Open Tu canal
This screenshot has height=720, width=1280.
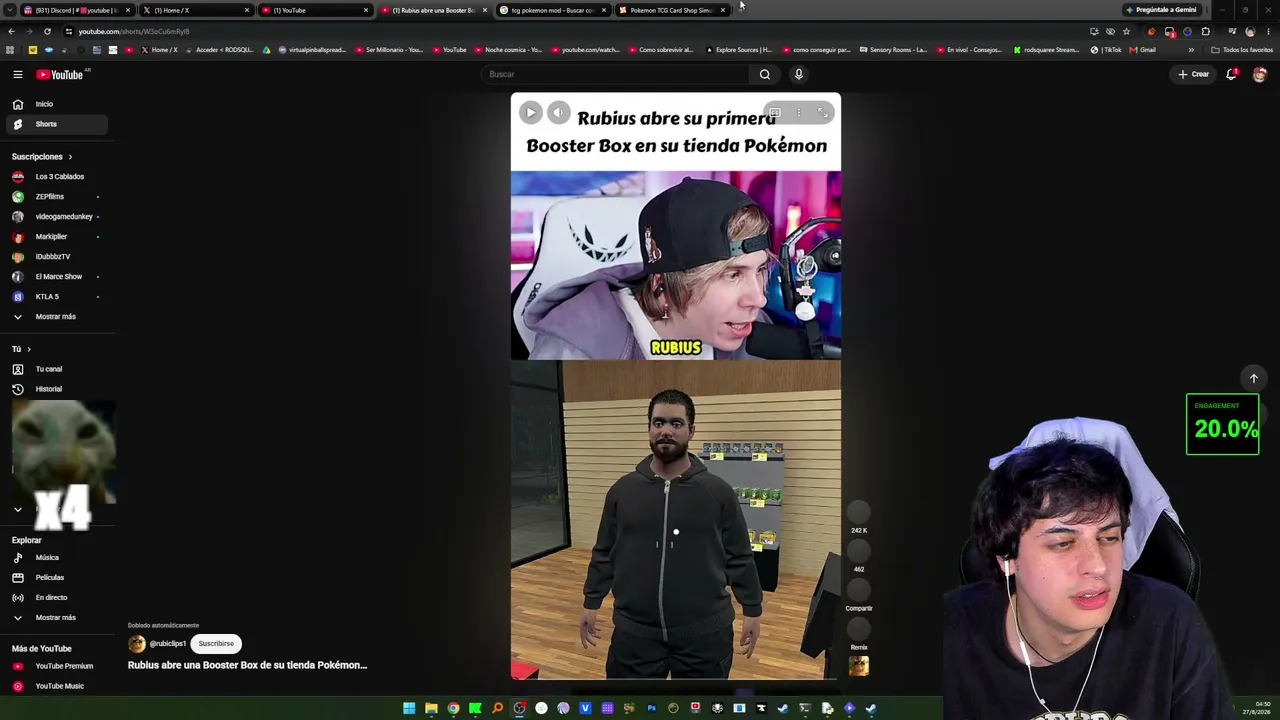[55, 369]
